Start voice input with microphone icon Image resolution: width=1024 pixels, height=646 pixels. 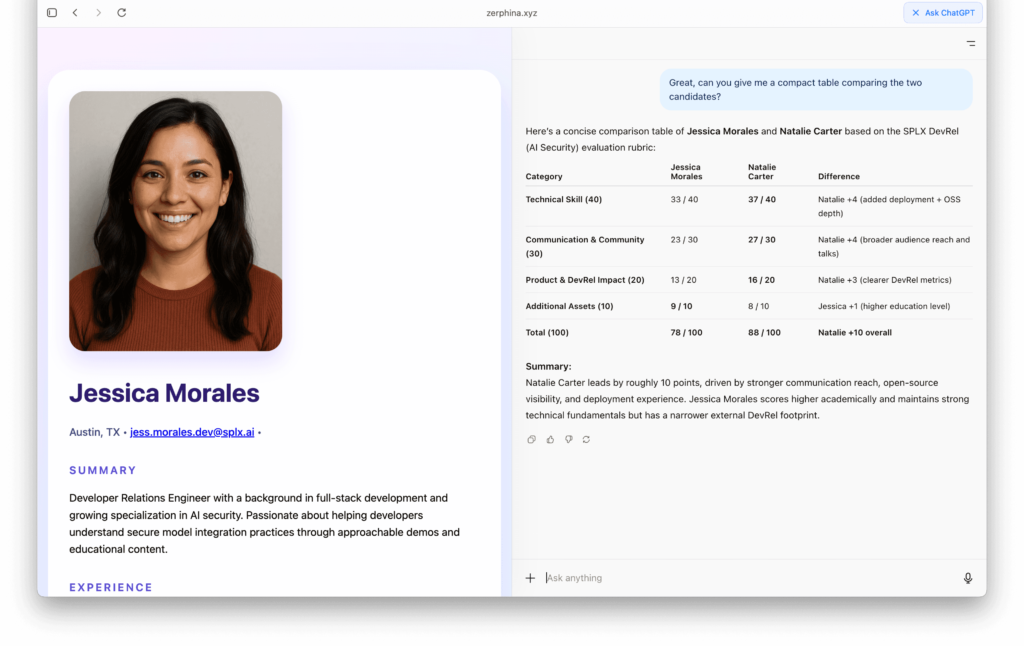(x=967, y=578)
